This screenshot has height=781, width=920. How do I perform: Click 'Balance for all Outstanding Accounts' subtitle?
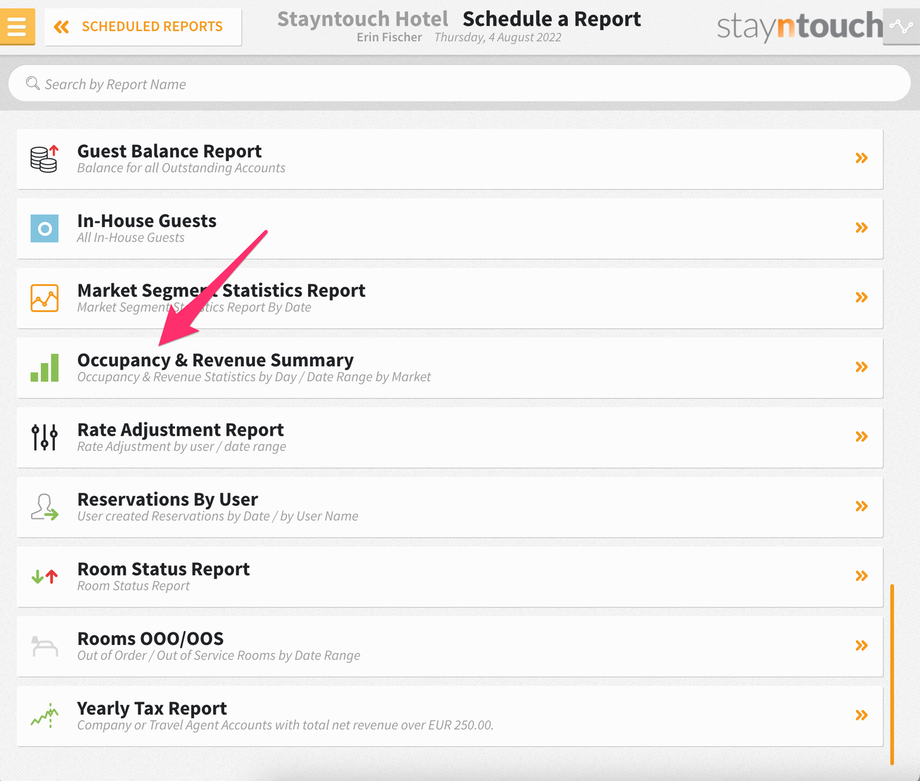pos(181,168)
